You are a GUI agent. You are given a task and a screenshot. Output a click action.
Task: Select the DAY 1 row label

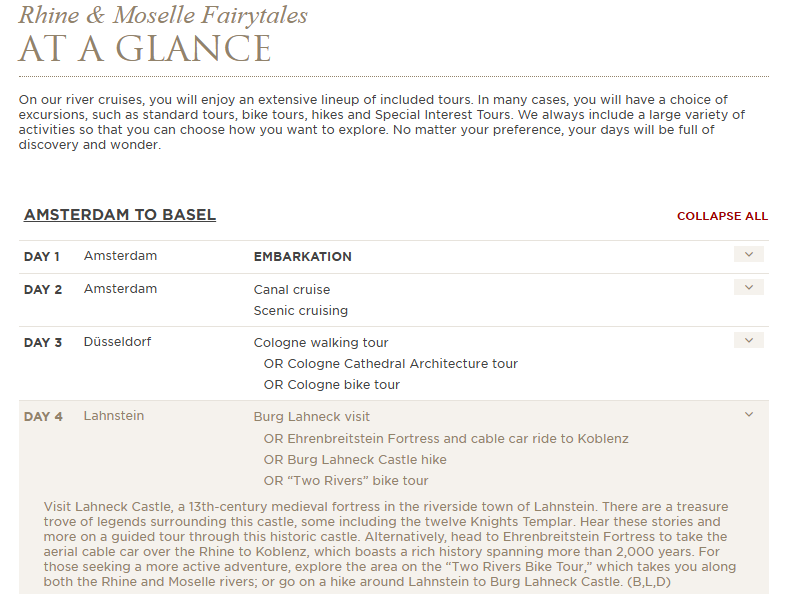click(x=42, y=257)
